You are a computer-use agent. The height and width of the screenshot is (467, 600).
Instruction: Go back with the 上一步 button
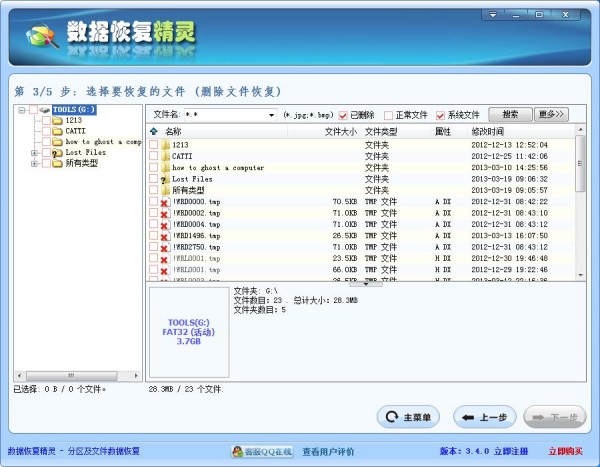point(485,417)
